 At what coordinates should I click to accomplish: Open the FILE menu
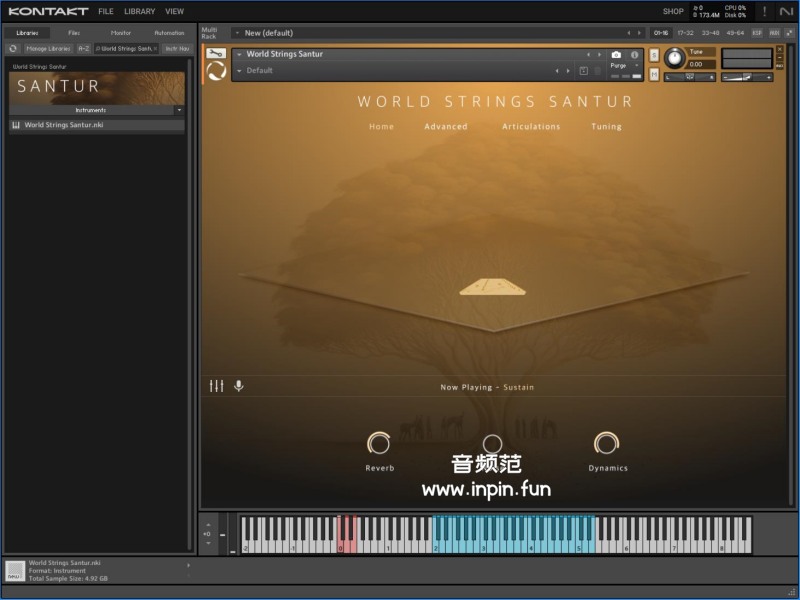click(x=105, y=12)
